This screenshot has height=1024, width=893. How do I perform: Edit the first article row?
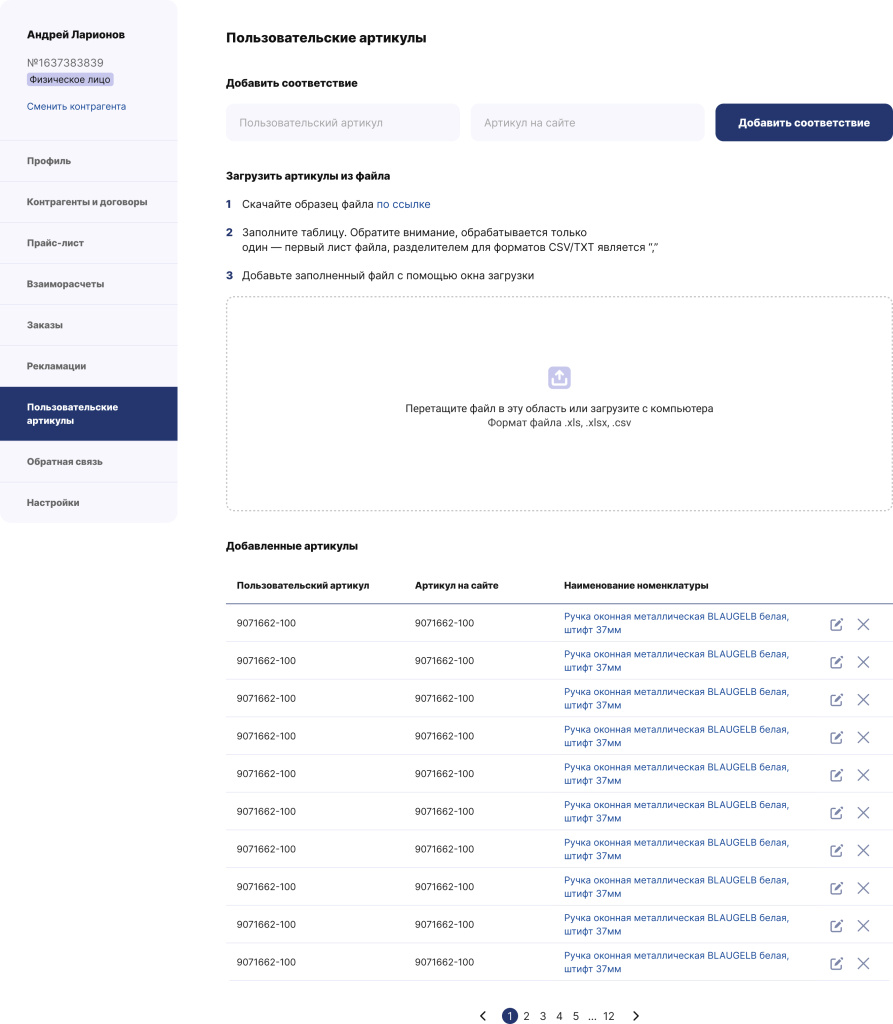[x=836, y=625]
